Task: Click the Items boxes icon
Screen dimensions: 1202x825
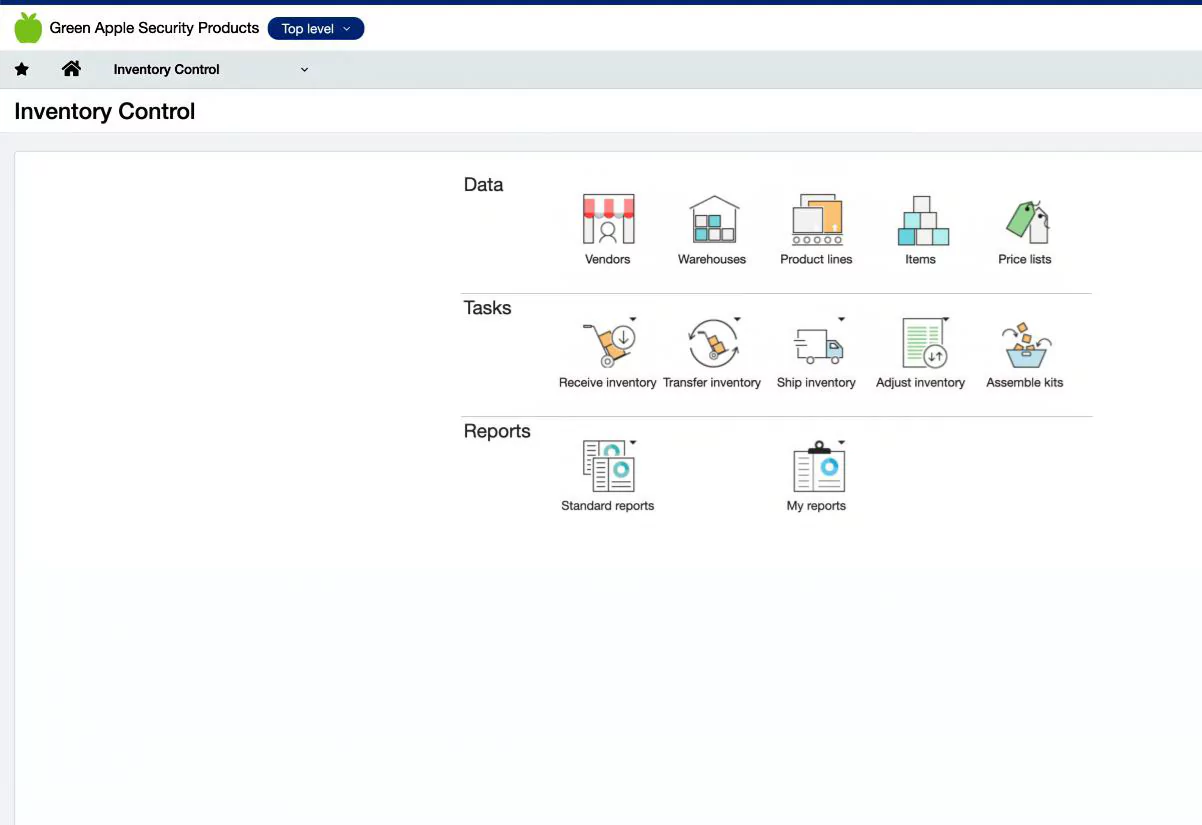Action: click(921, 220)
